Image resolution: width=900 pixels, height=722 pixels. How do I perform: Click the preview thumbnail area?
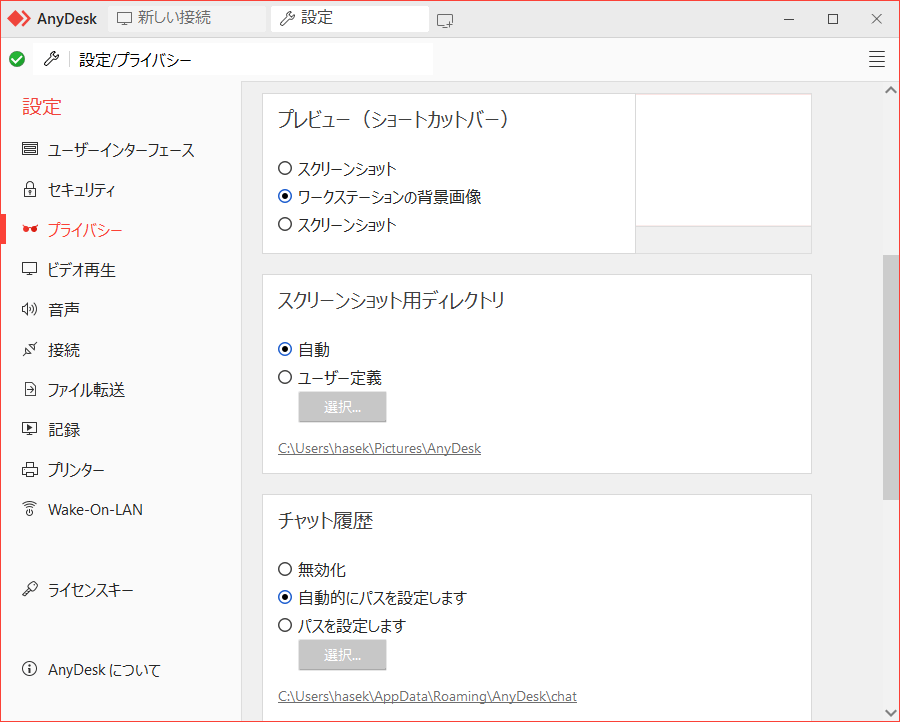(723, 173)
